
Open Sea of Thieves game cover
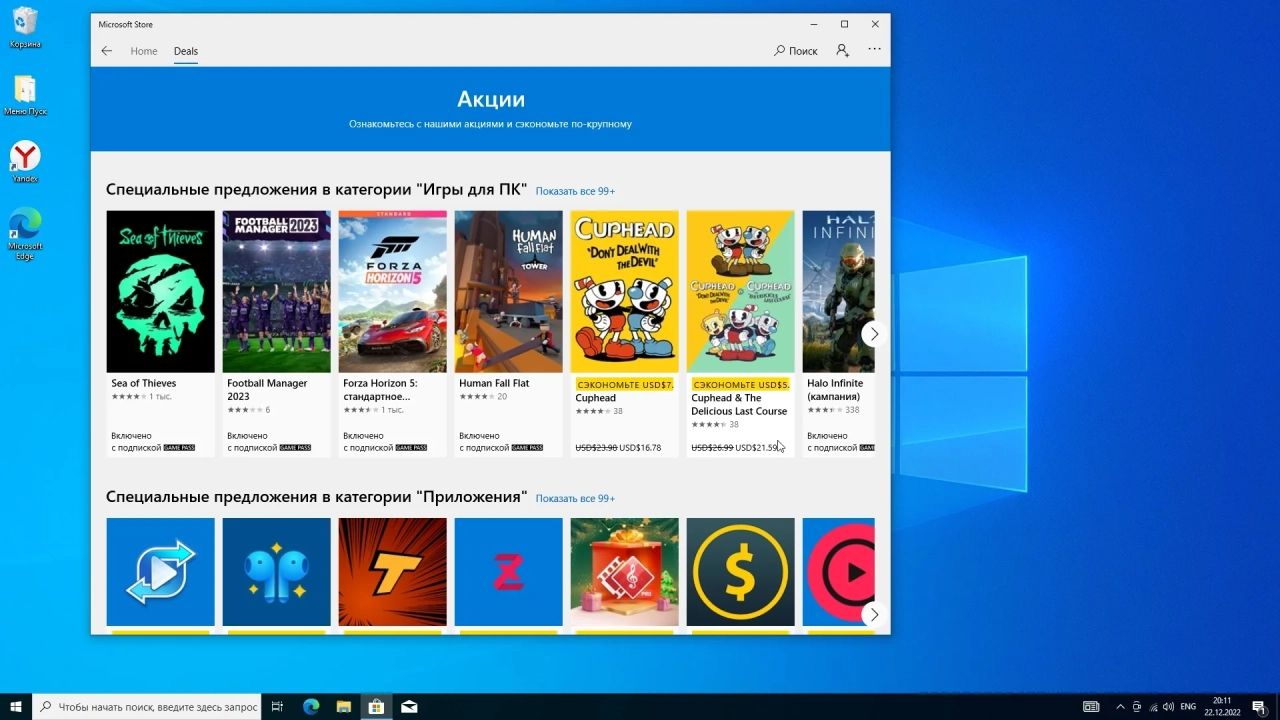(x=161, y=291)
